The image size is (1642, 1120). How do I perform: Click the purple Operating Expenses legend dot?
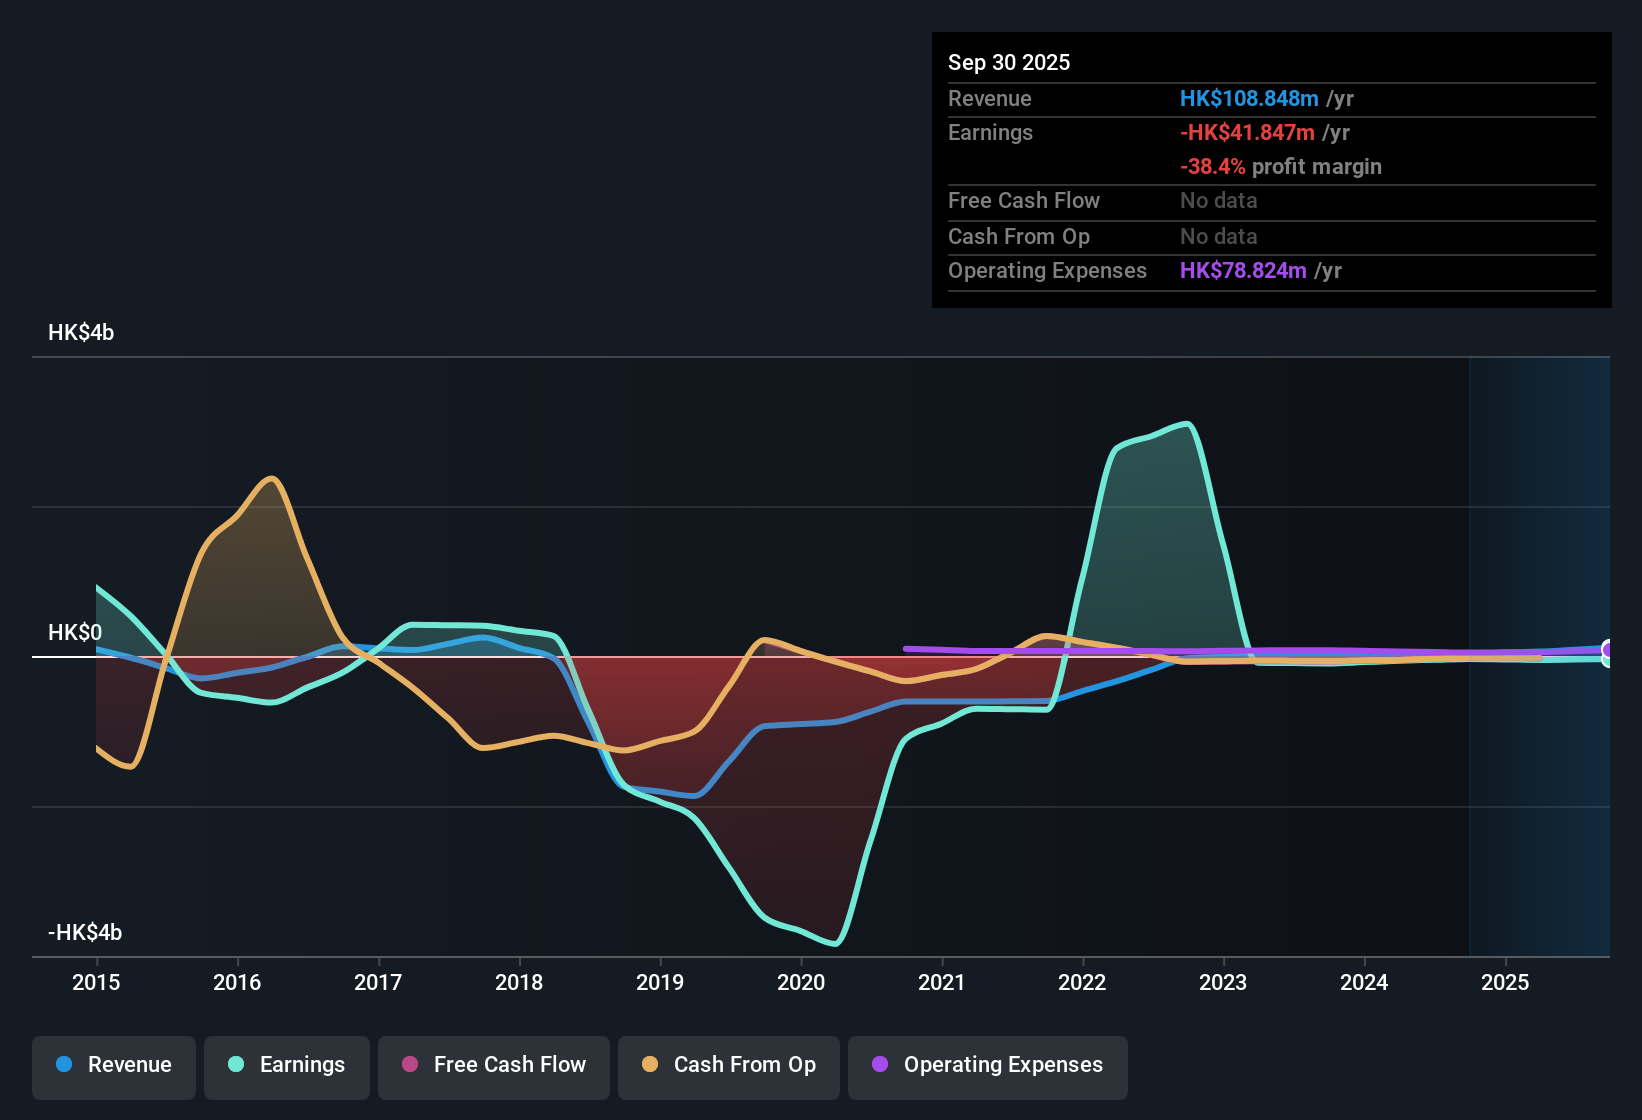pos(878,1065)
